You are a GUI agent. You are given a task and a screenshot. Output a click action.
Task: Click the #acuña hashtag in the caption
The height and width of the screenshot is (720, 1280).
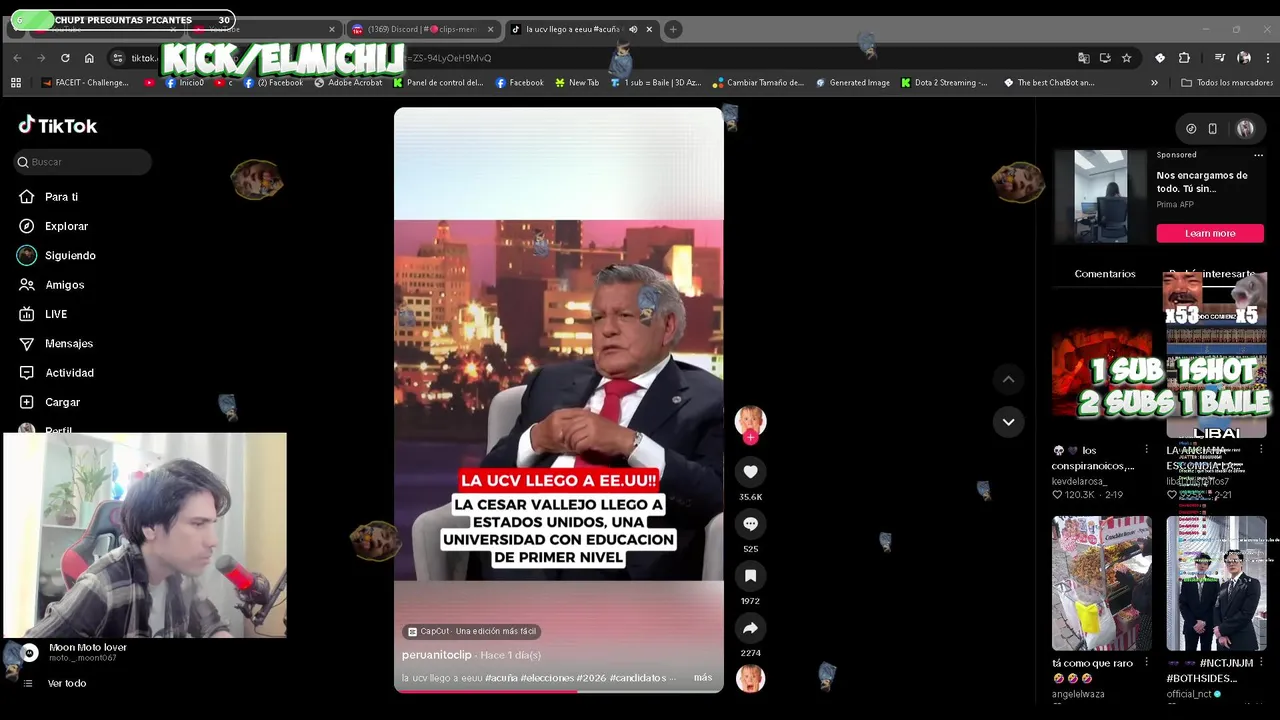(x=503, y=678)
